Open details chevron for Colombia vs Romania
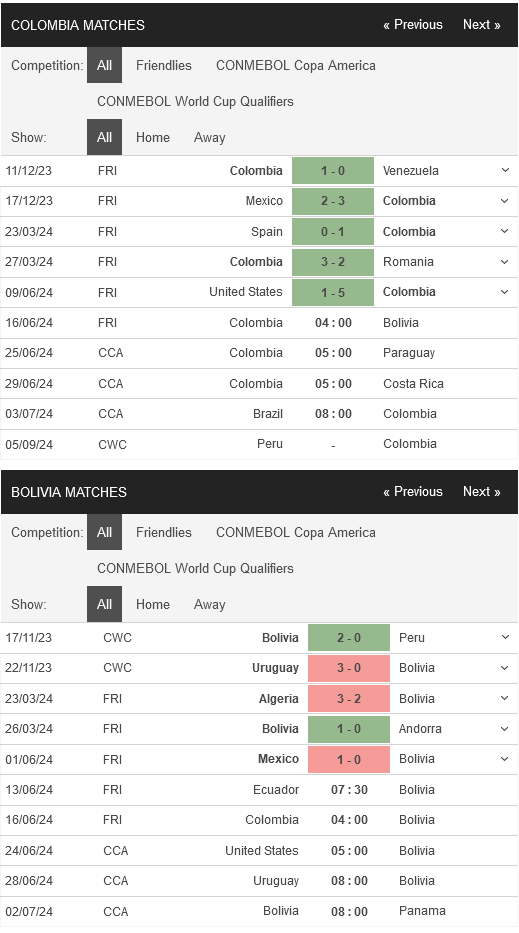The width and height of the screenshot is (519, 933). [x=505, y=261]
